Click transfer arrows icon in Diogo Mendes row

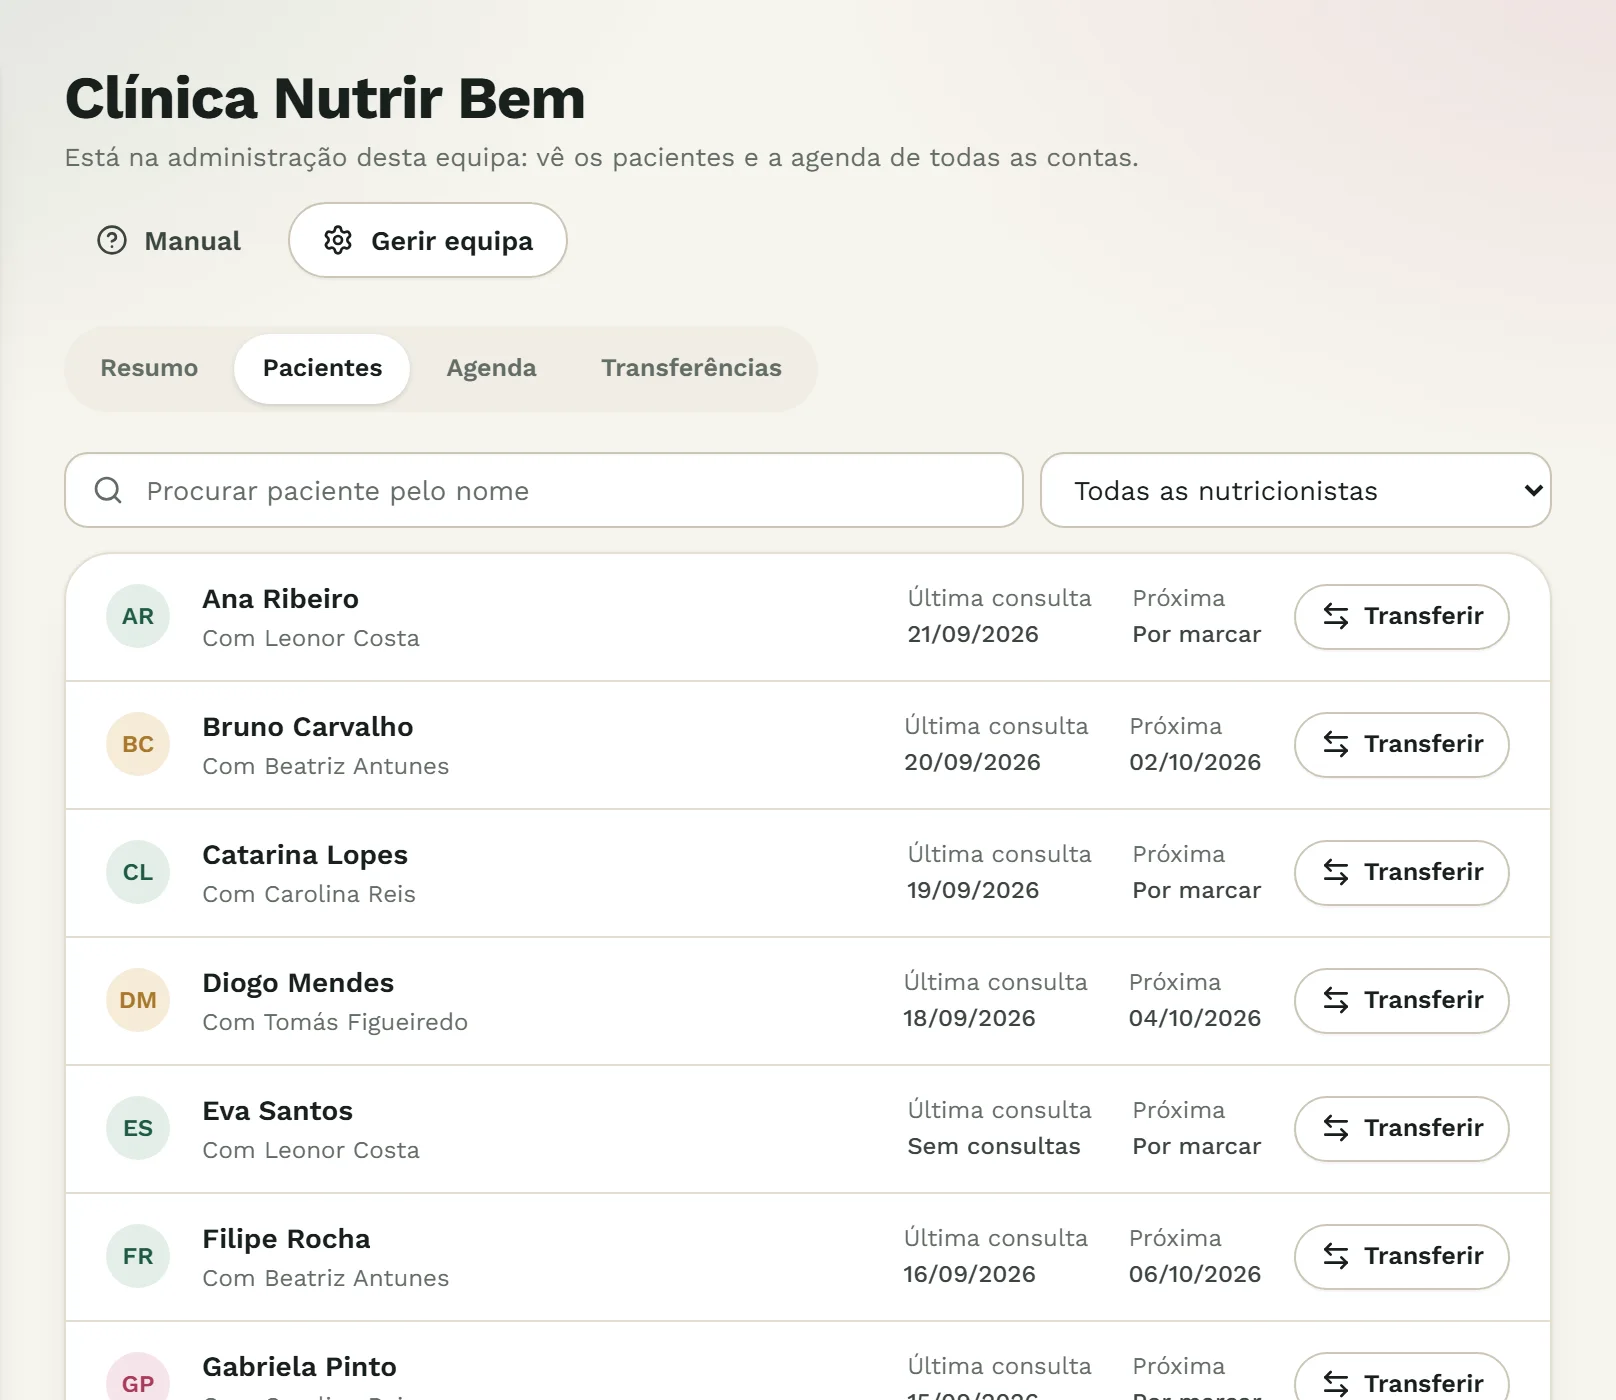point(1336,1000)
